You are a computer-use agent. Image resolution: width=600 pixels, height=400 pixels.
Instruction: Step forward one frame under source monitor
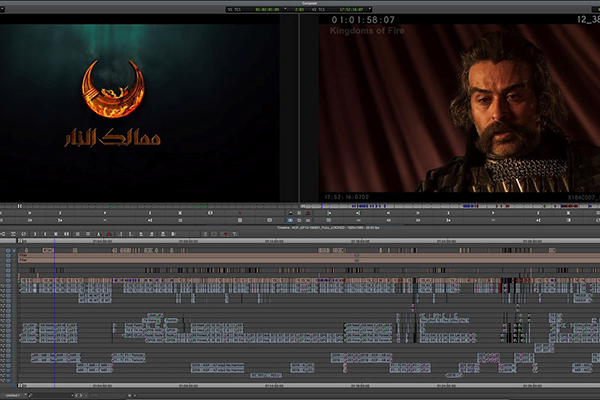[x=29, y=213]
